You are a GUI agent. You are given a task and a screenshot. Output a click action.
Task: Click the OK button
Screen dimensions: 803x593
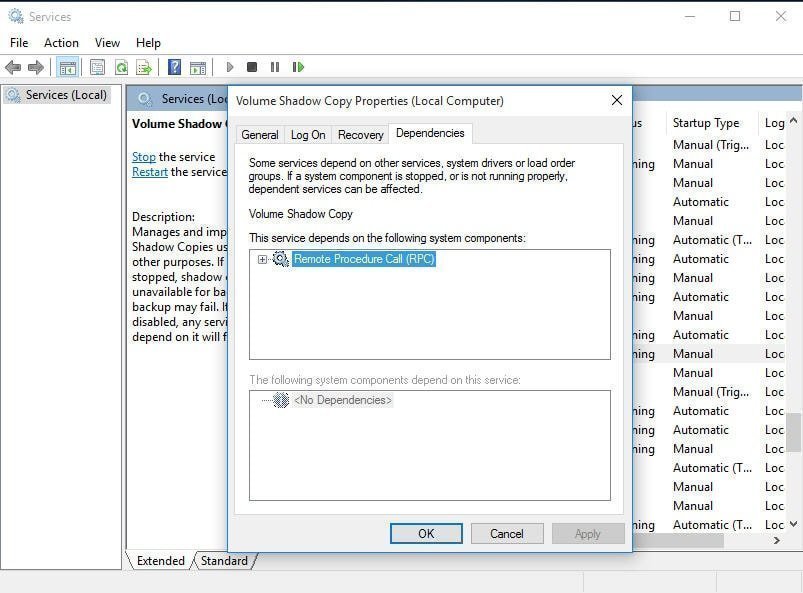pos(426,534)
